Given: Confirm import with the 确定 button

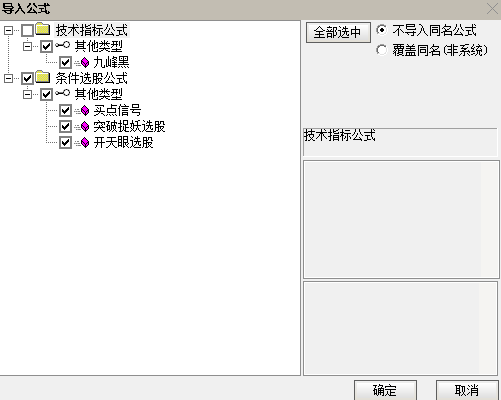Looking at the screenshot, I should (x=385, y=390).
